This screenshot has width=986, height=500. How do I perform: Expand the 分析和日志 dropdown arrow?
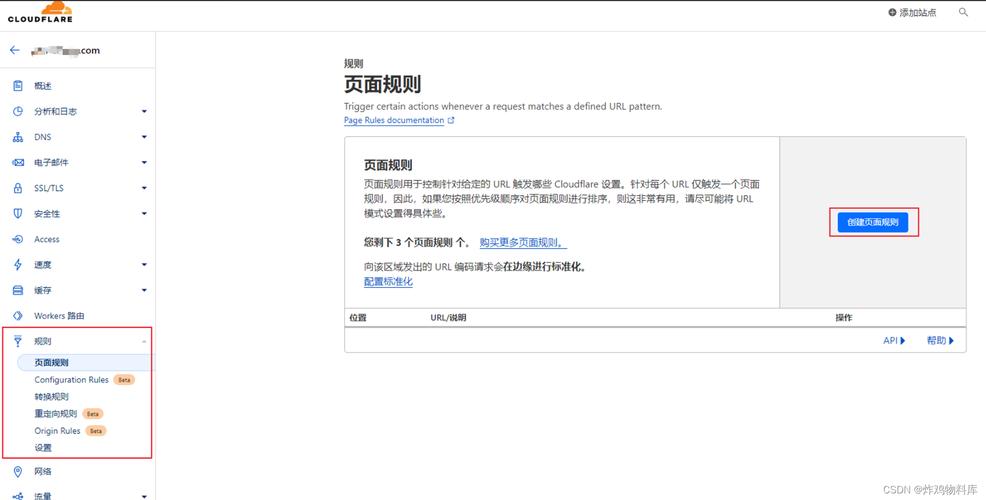click(144, 111)
